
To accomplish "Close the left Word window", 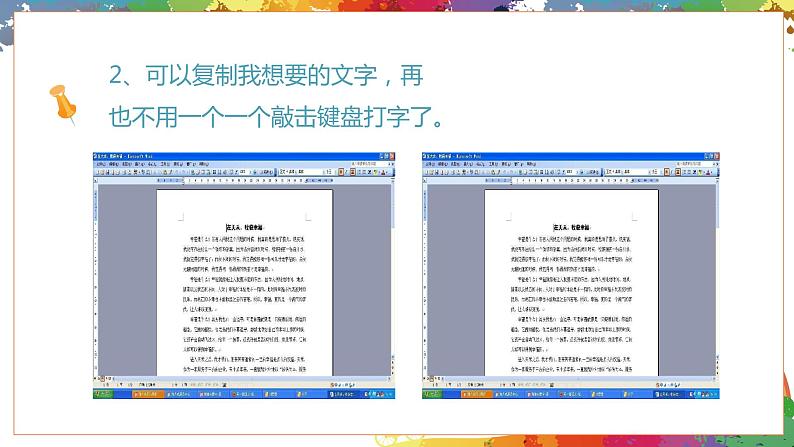I will pos(391,156).
